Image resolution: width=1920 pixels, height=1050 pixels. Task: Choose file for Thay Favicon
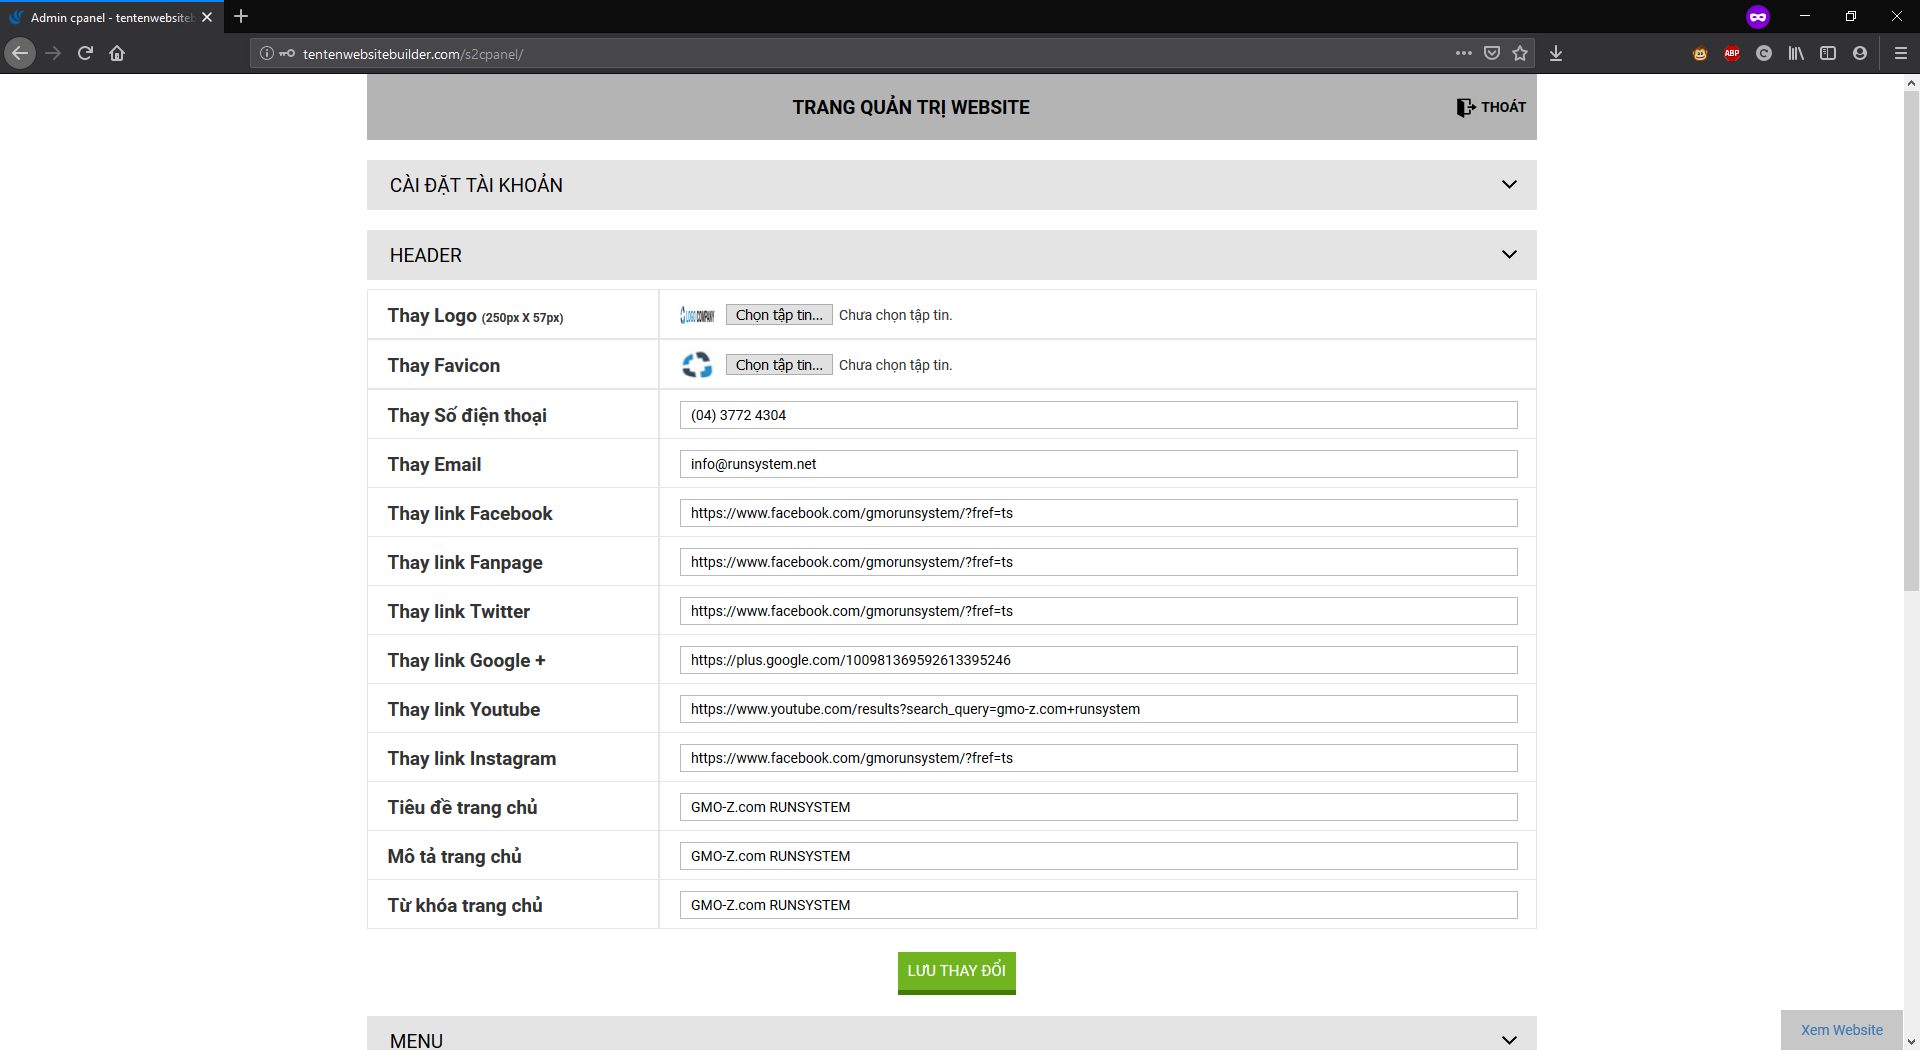tap(779, 365)
